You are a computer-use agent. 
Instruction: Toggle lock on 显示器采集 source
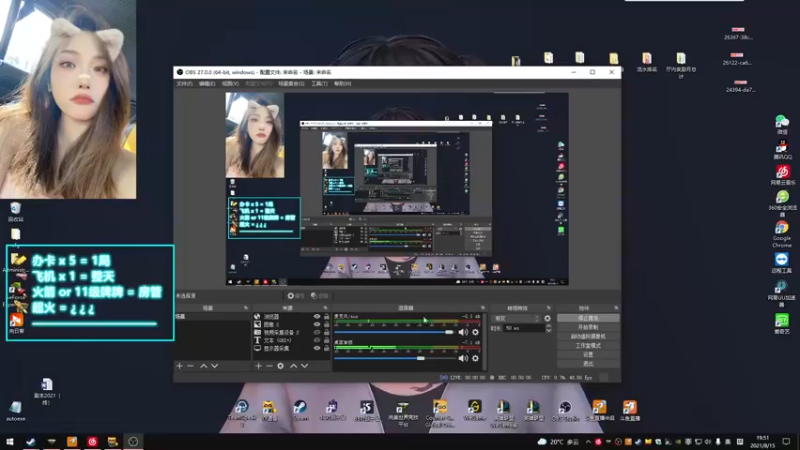327,348
